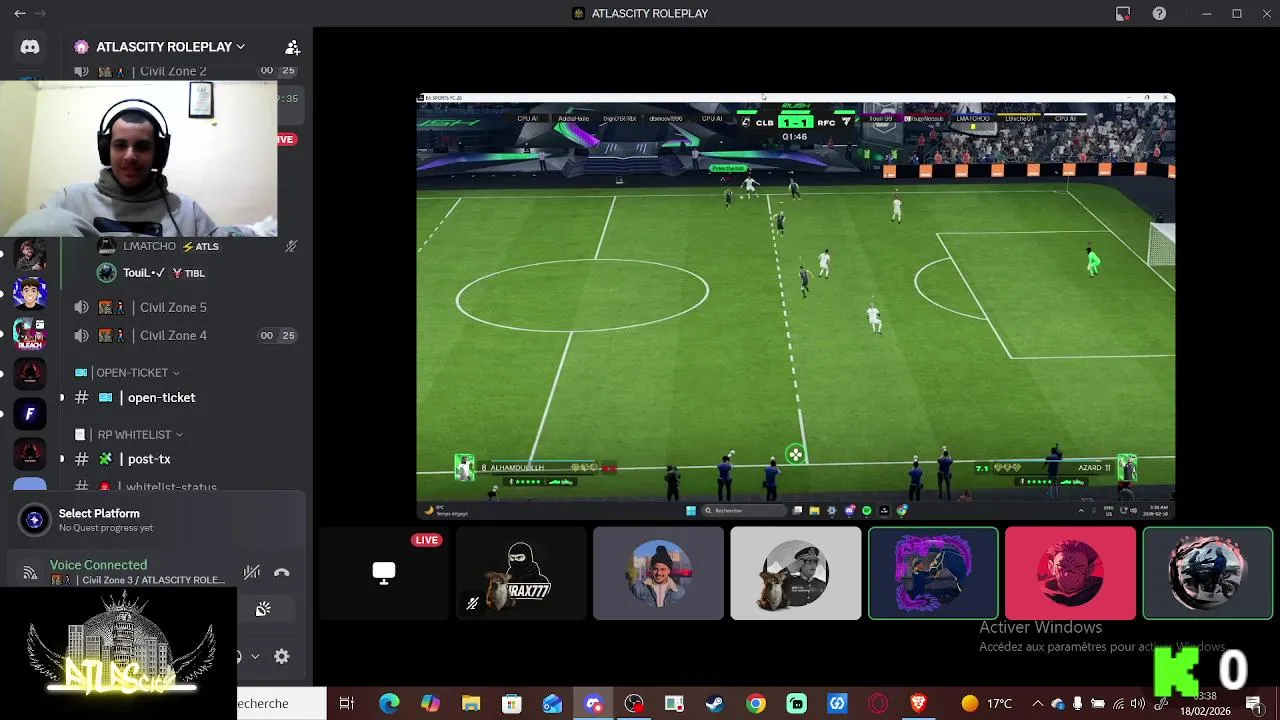Open the Select Platform quest icon
This screenshot has width=1280, height=720.
coord(35,519)
